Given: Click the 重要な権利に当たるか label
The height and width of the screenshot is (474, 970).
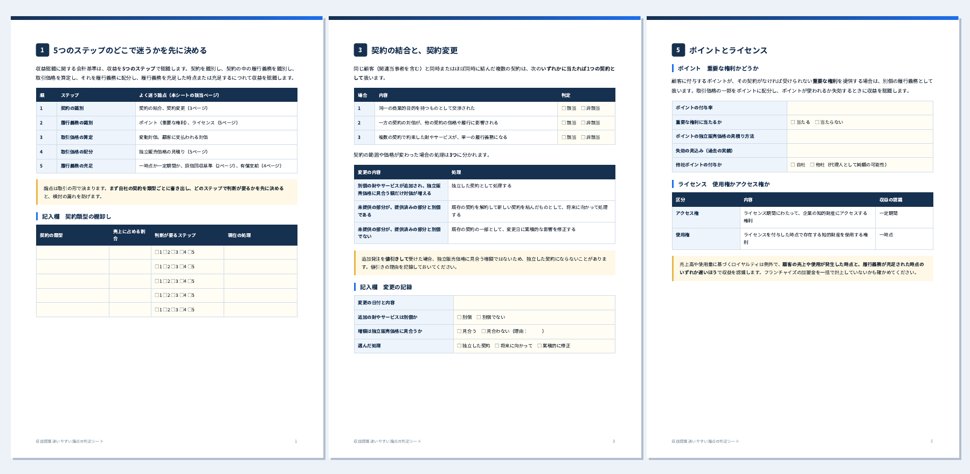Looking at the screenshot, I should (729, 122).
